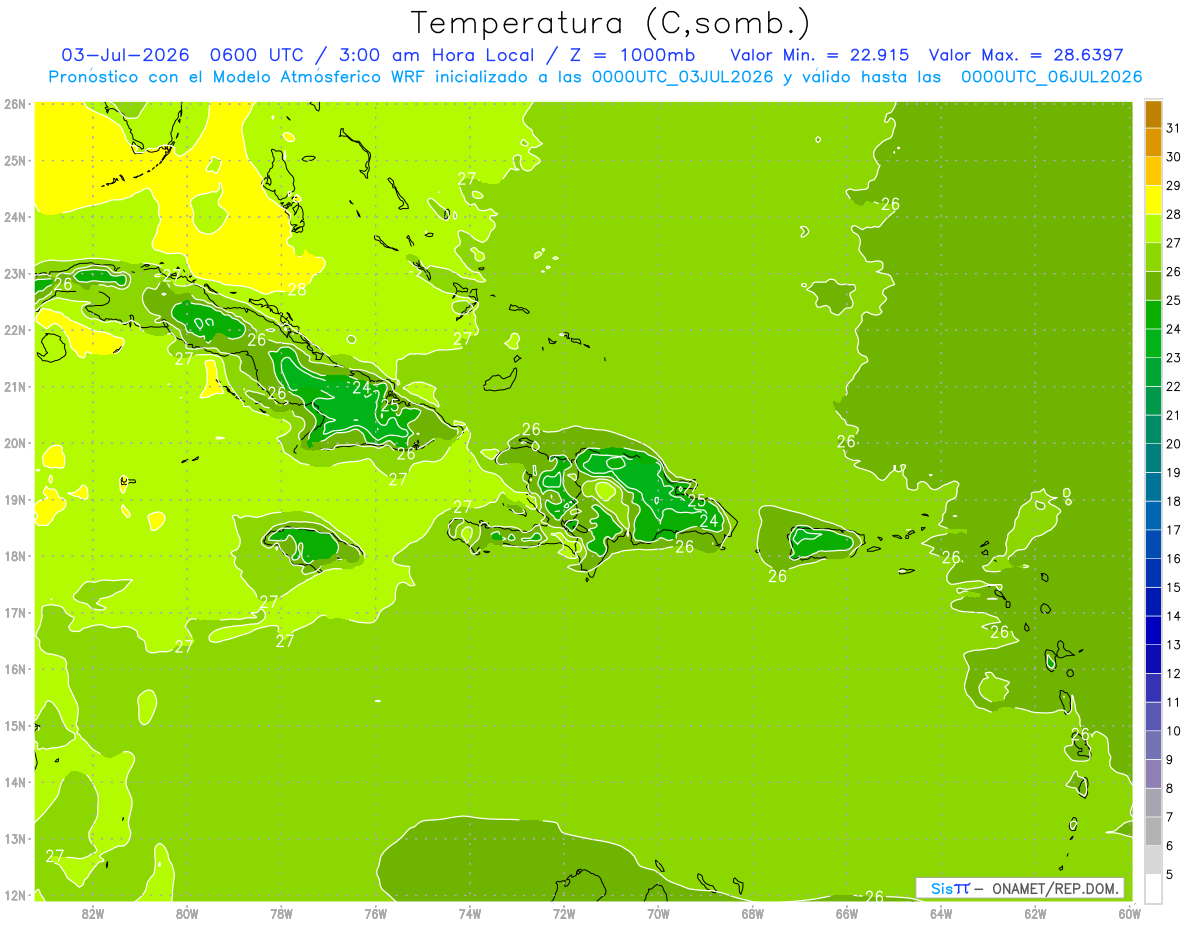The image size is (1200, 927).
Task: Click the '29' color bar scale label
Action: tap(1173, 186)
